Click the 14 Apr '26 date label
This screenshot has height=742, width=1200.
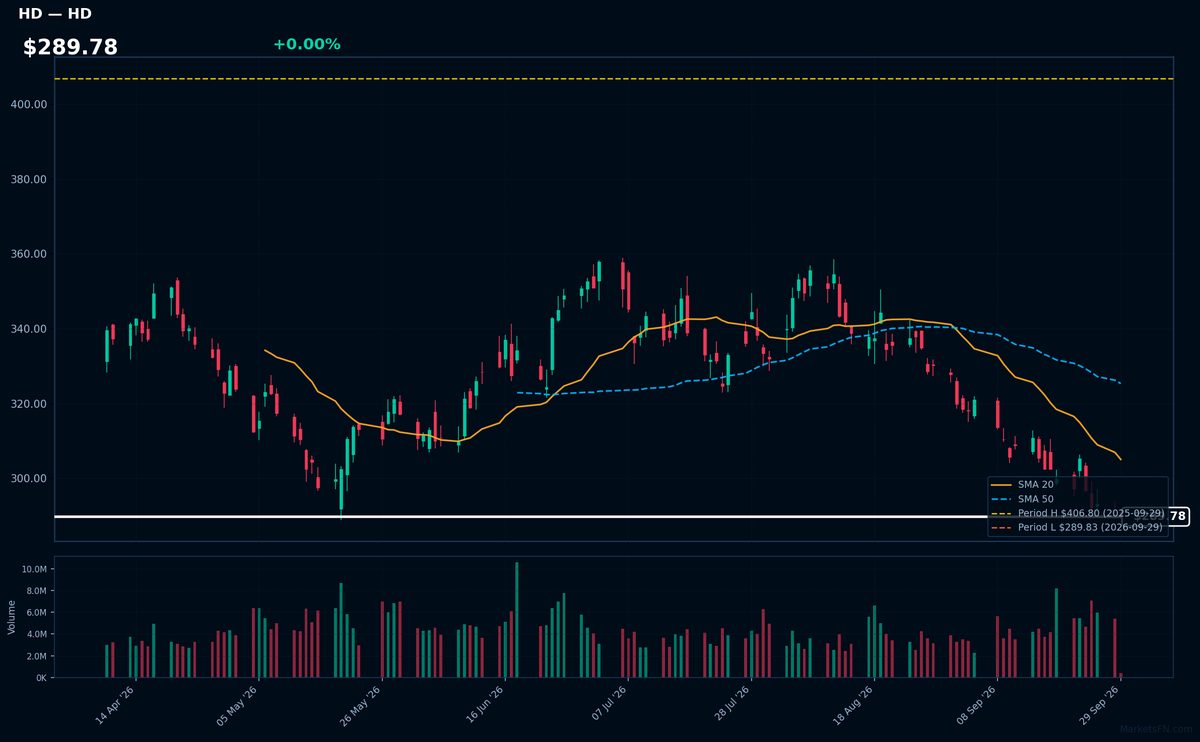tap(115, 707)
